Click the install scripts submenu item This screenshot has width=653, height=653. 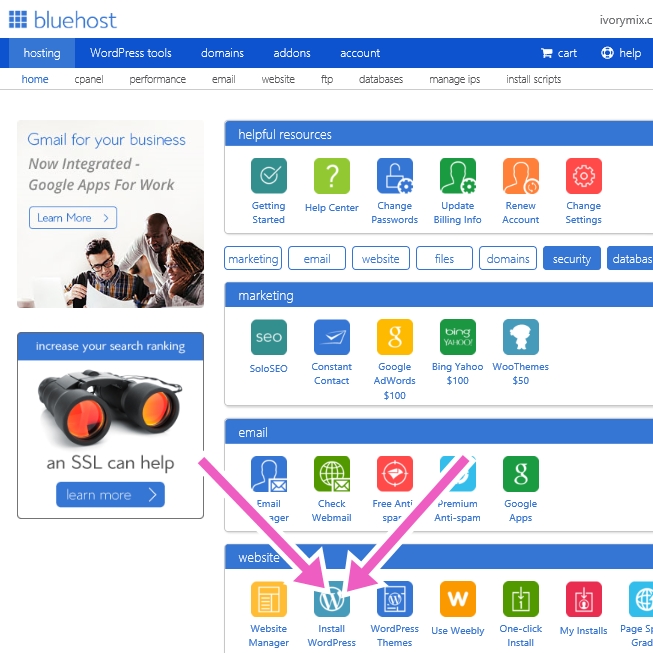click(x=533, y=79)
